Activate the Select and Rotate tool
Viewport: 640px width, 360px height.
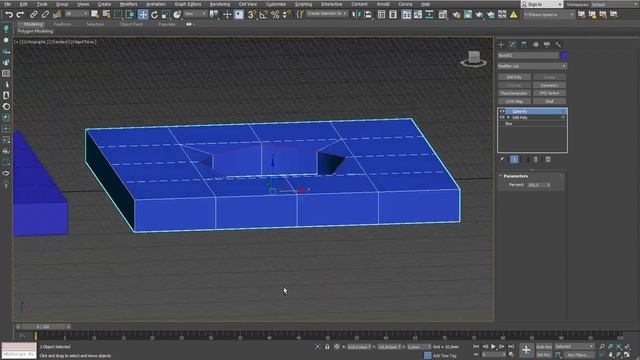(x=154, y=15)
